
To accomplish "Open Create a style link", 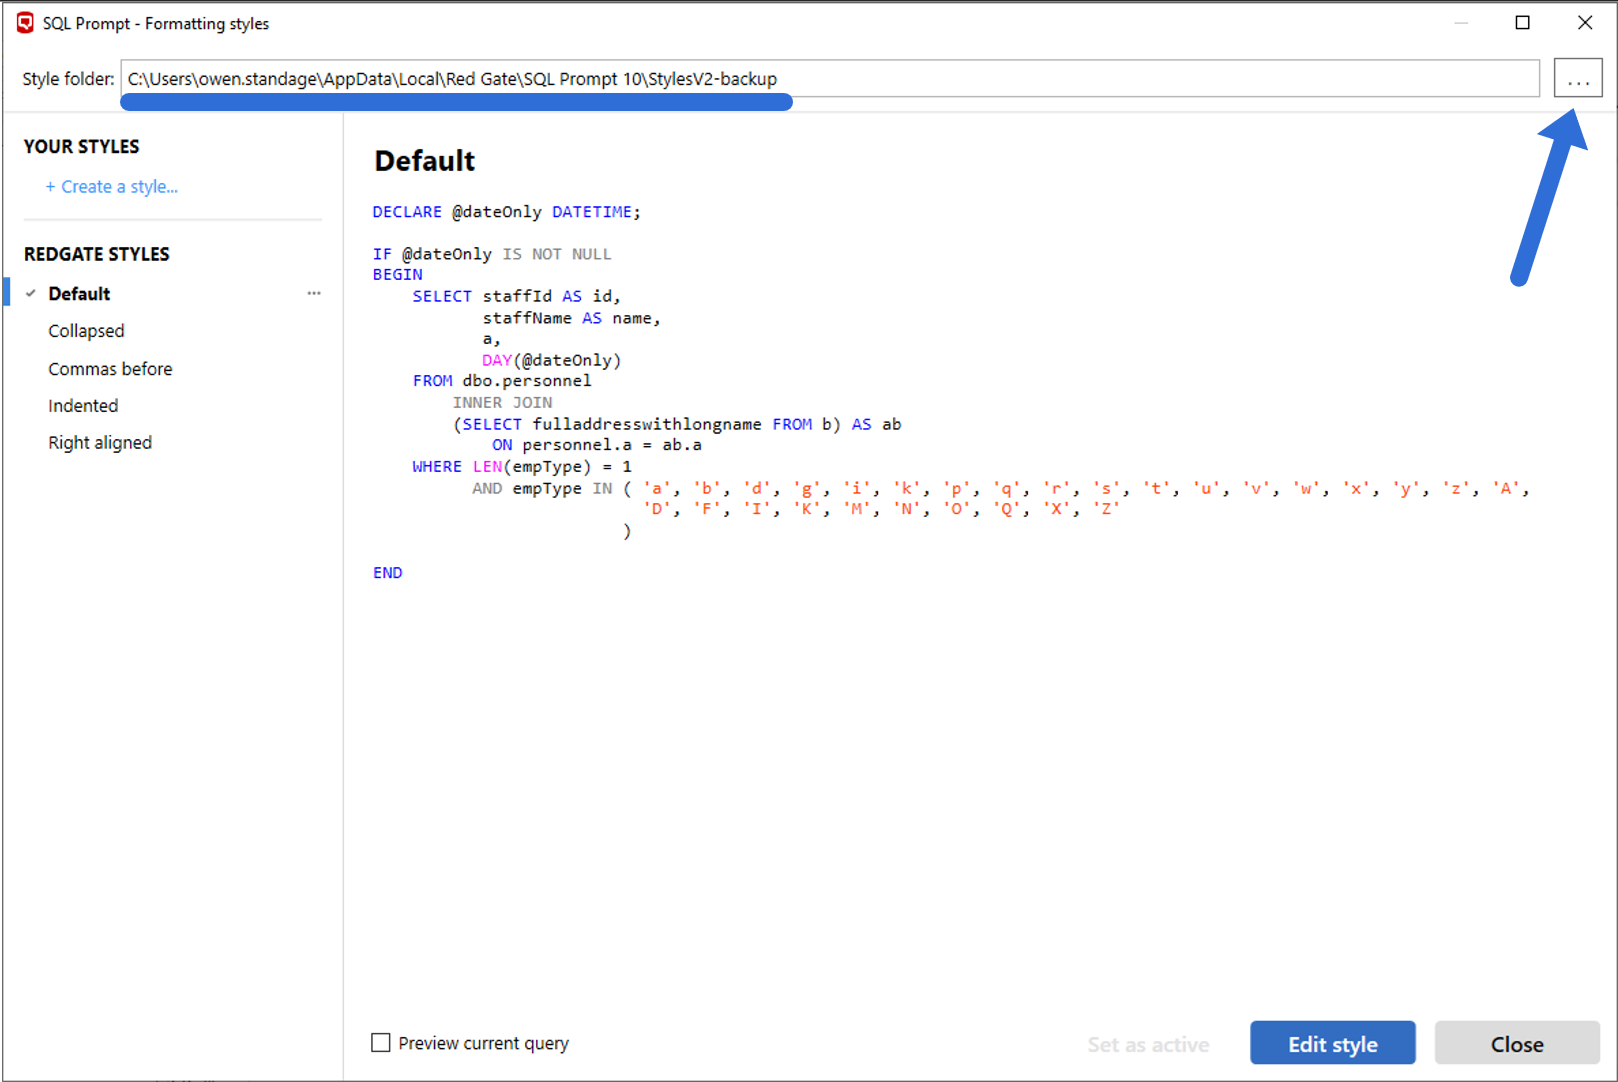I will [x=112, y=186].
